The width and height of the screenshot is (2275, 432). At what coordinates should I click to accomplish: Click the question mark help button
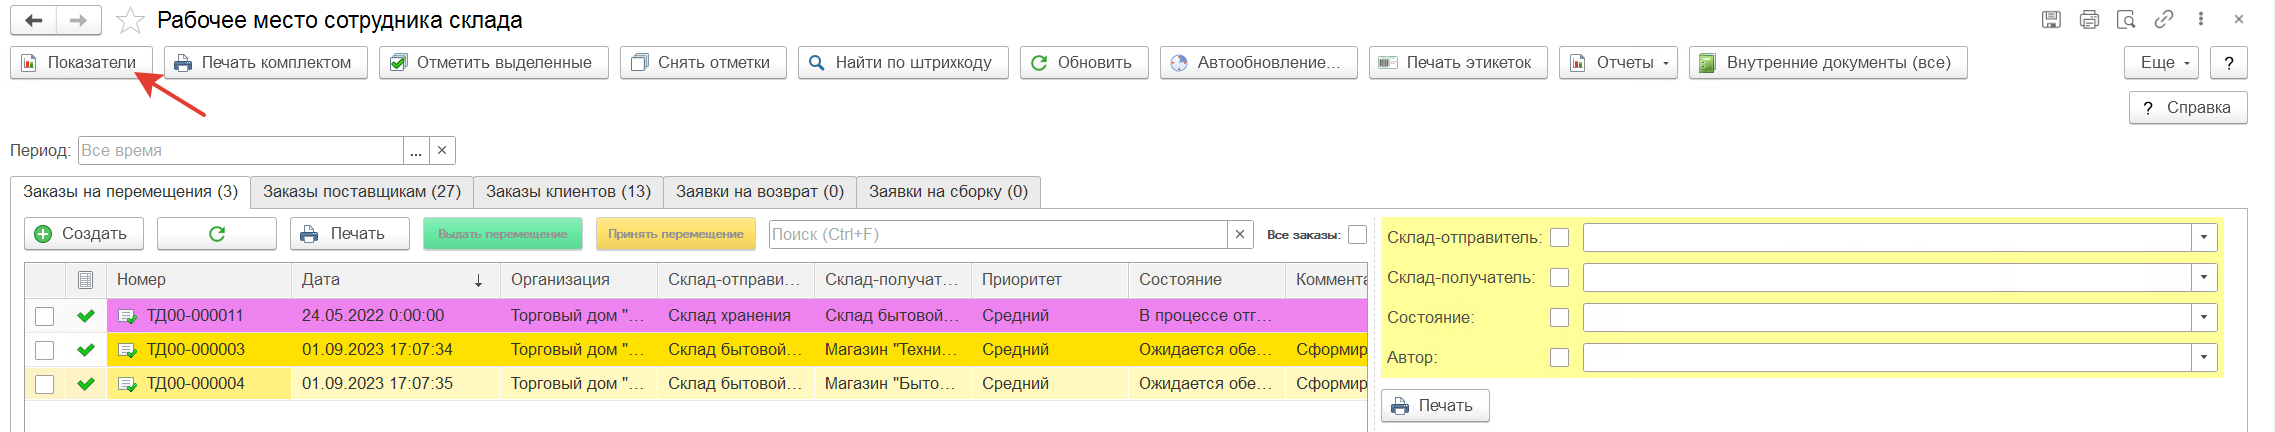pos(2229,62)
